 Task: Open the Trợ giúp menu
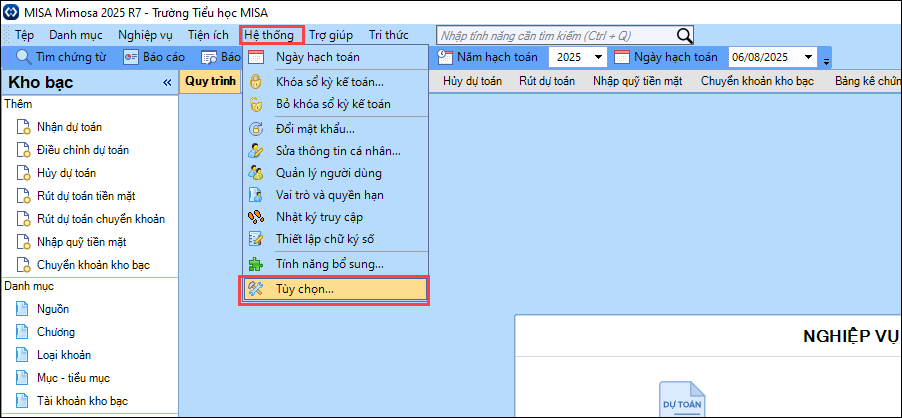coord(331,35)
